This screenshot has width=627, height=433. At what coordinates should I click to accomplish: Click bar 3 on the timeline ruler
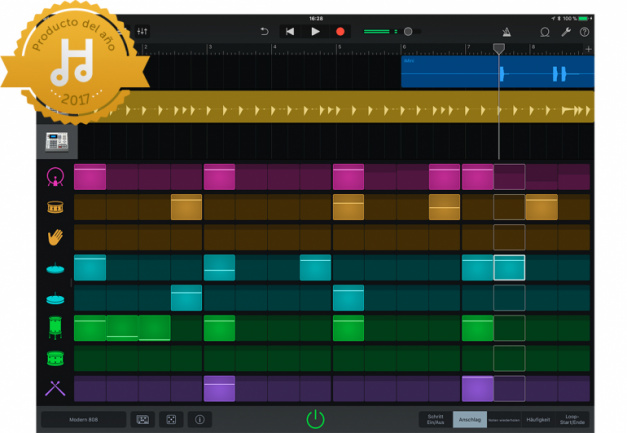pos(210,48)
